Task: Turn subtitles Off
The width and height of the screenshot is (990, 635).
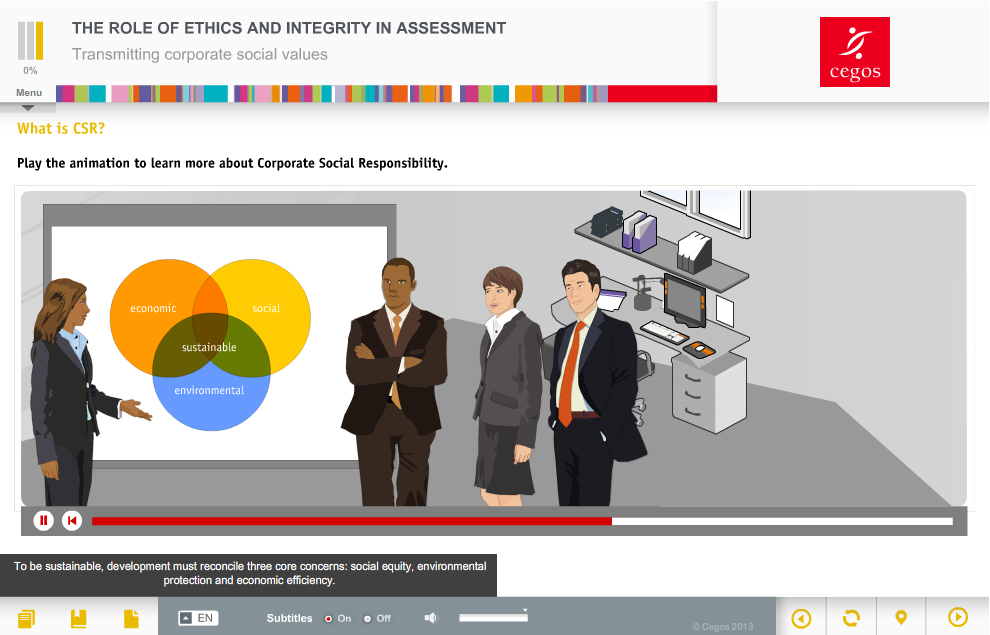Action: [367, 619]
